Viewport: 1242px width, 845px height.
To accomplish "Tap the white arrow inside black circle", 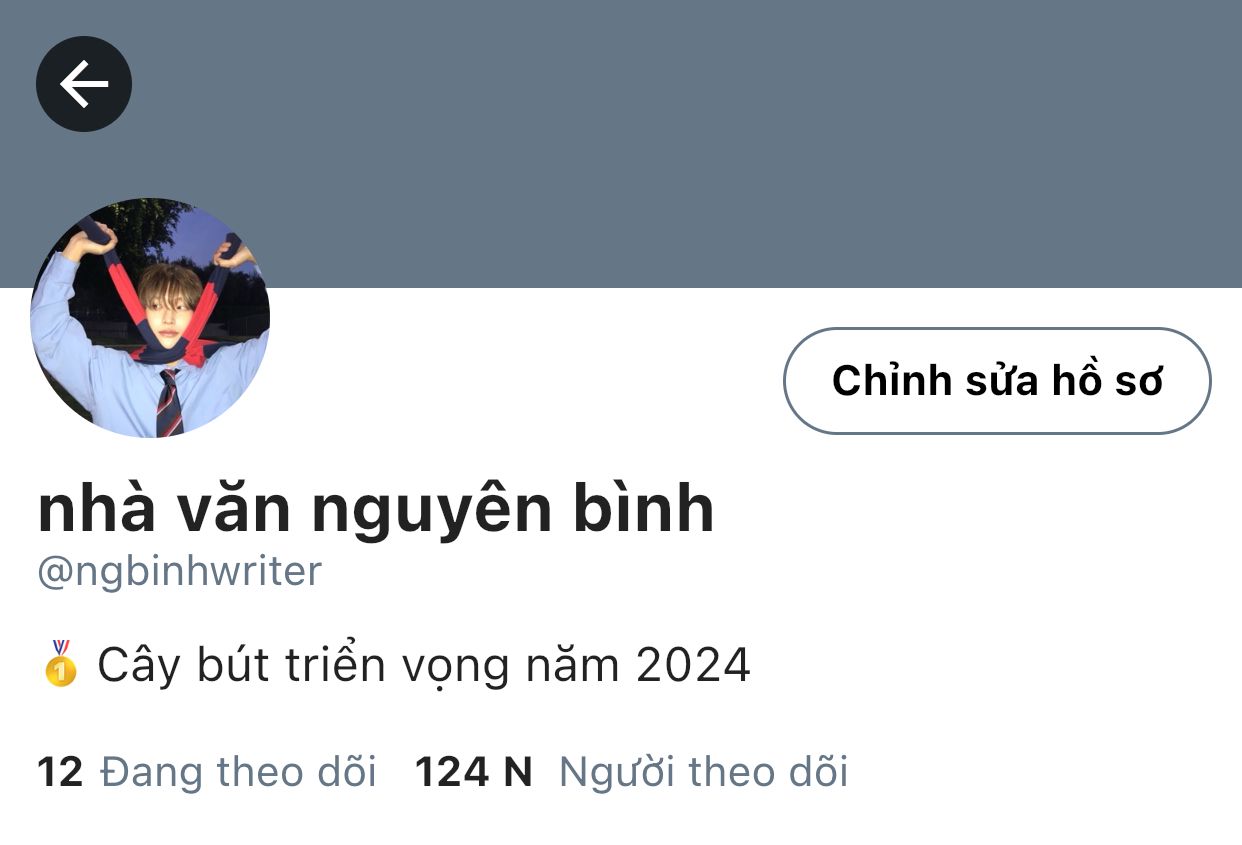I will [84, 84].
